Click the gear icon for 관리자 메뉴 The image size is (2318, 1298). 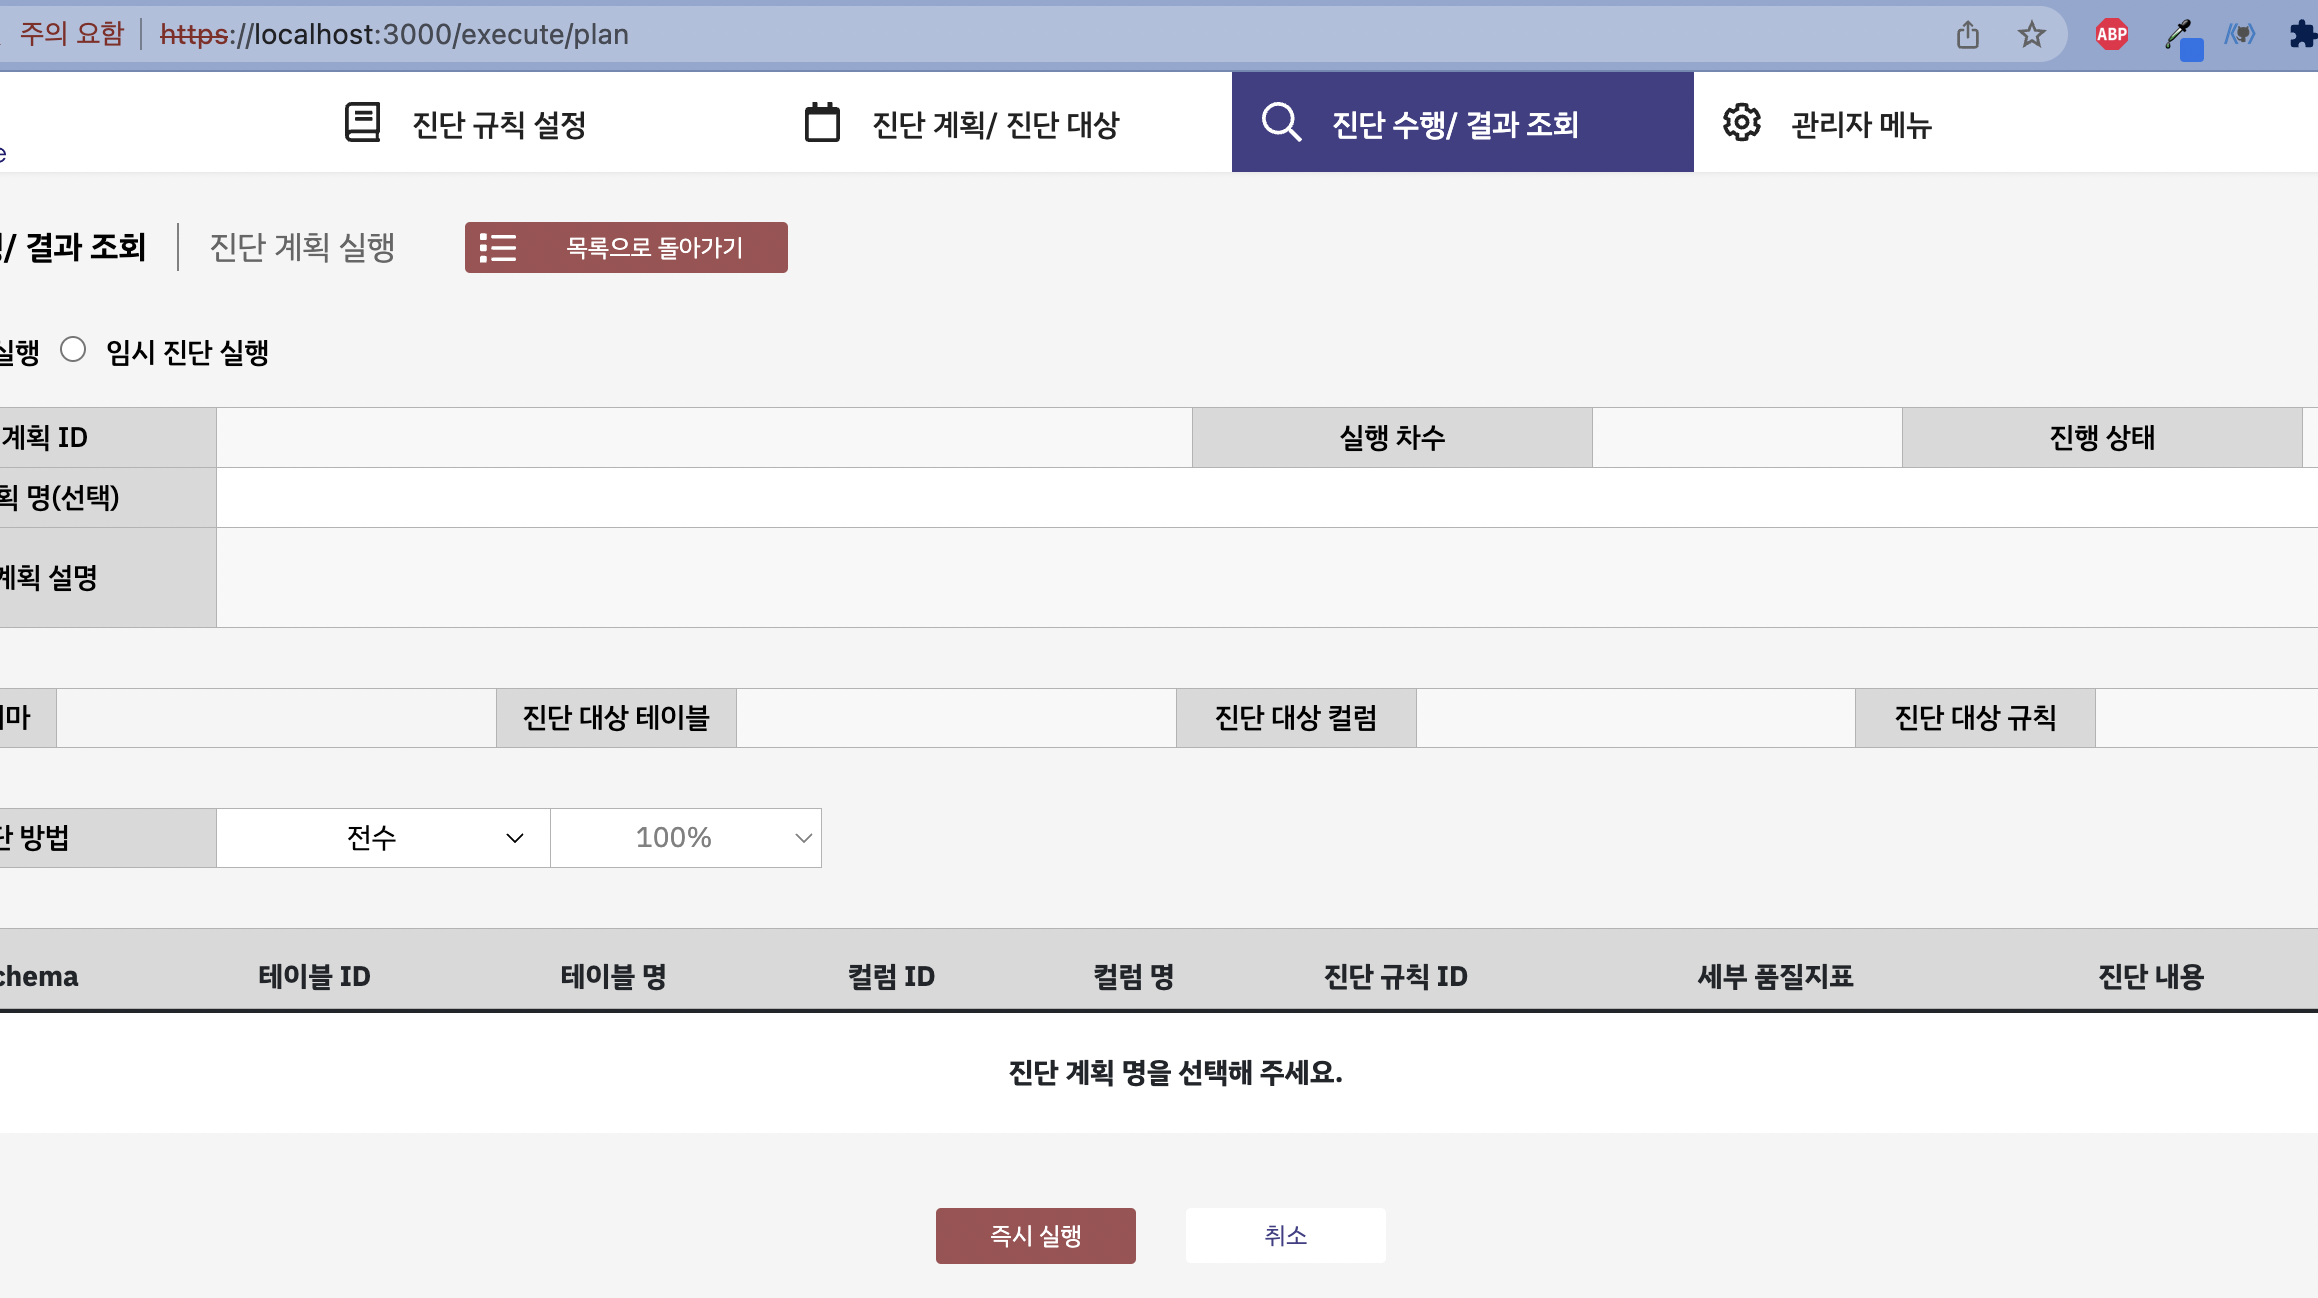pos(1741,123)
